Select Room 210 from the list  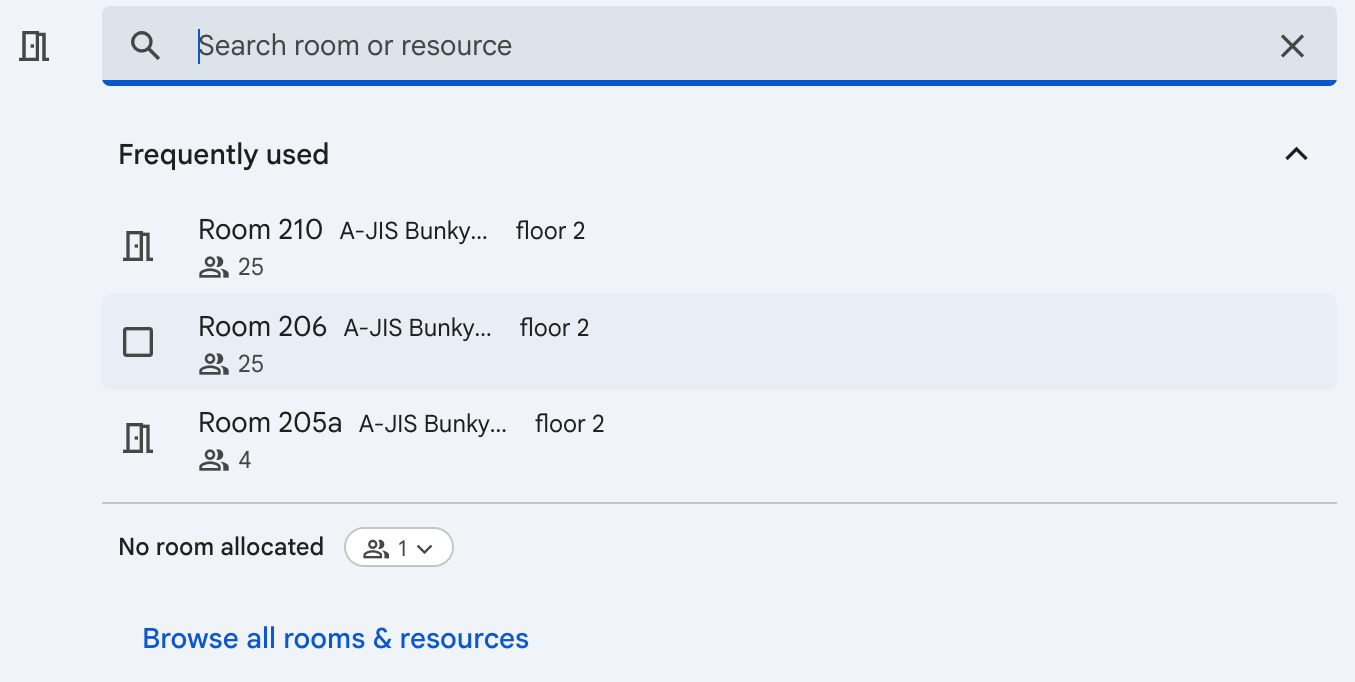point(261,231)
